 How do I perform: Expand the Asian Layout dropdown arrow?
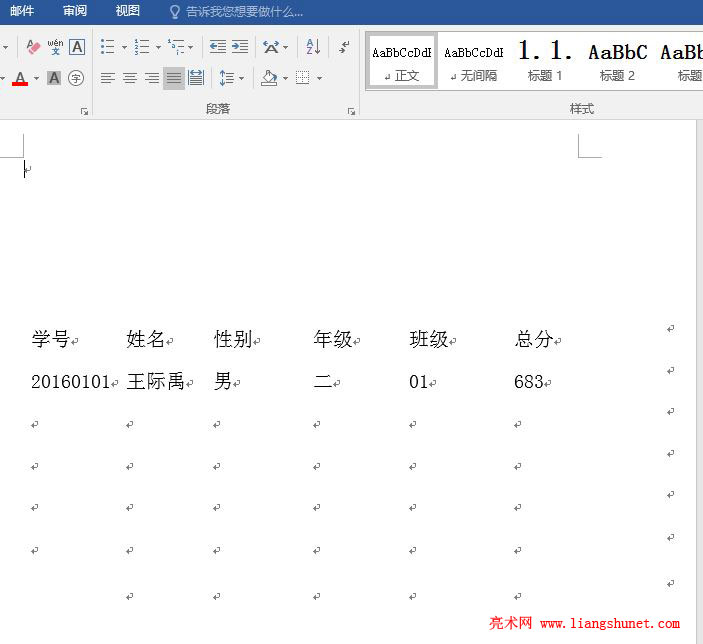tap(286, 47)
